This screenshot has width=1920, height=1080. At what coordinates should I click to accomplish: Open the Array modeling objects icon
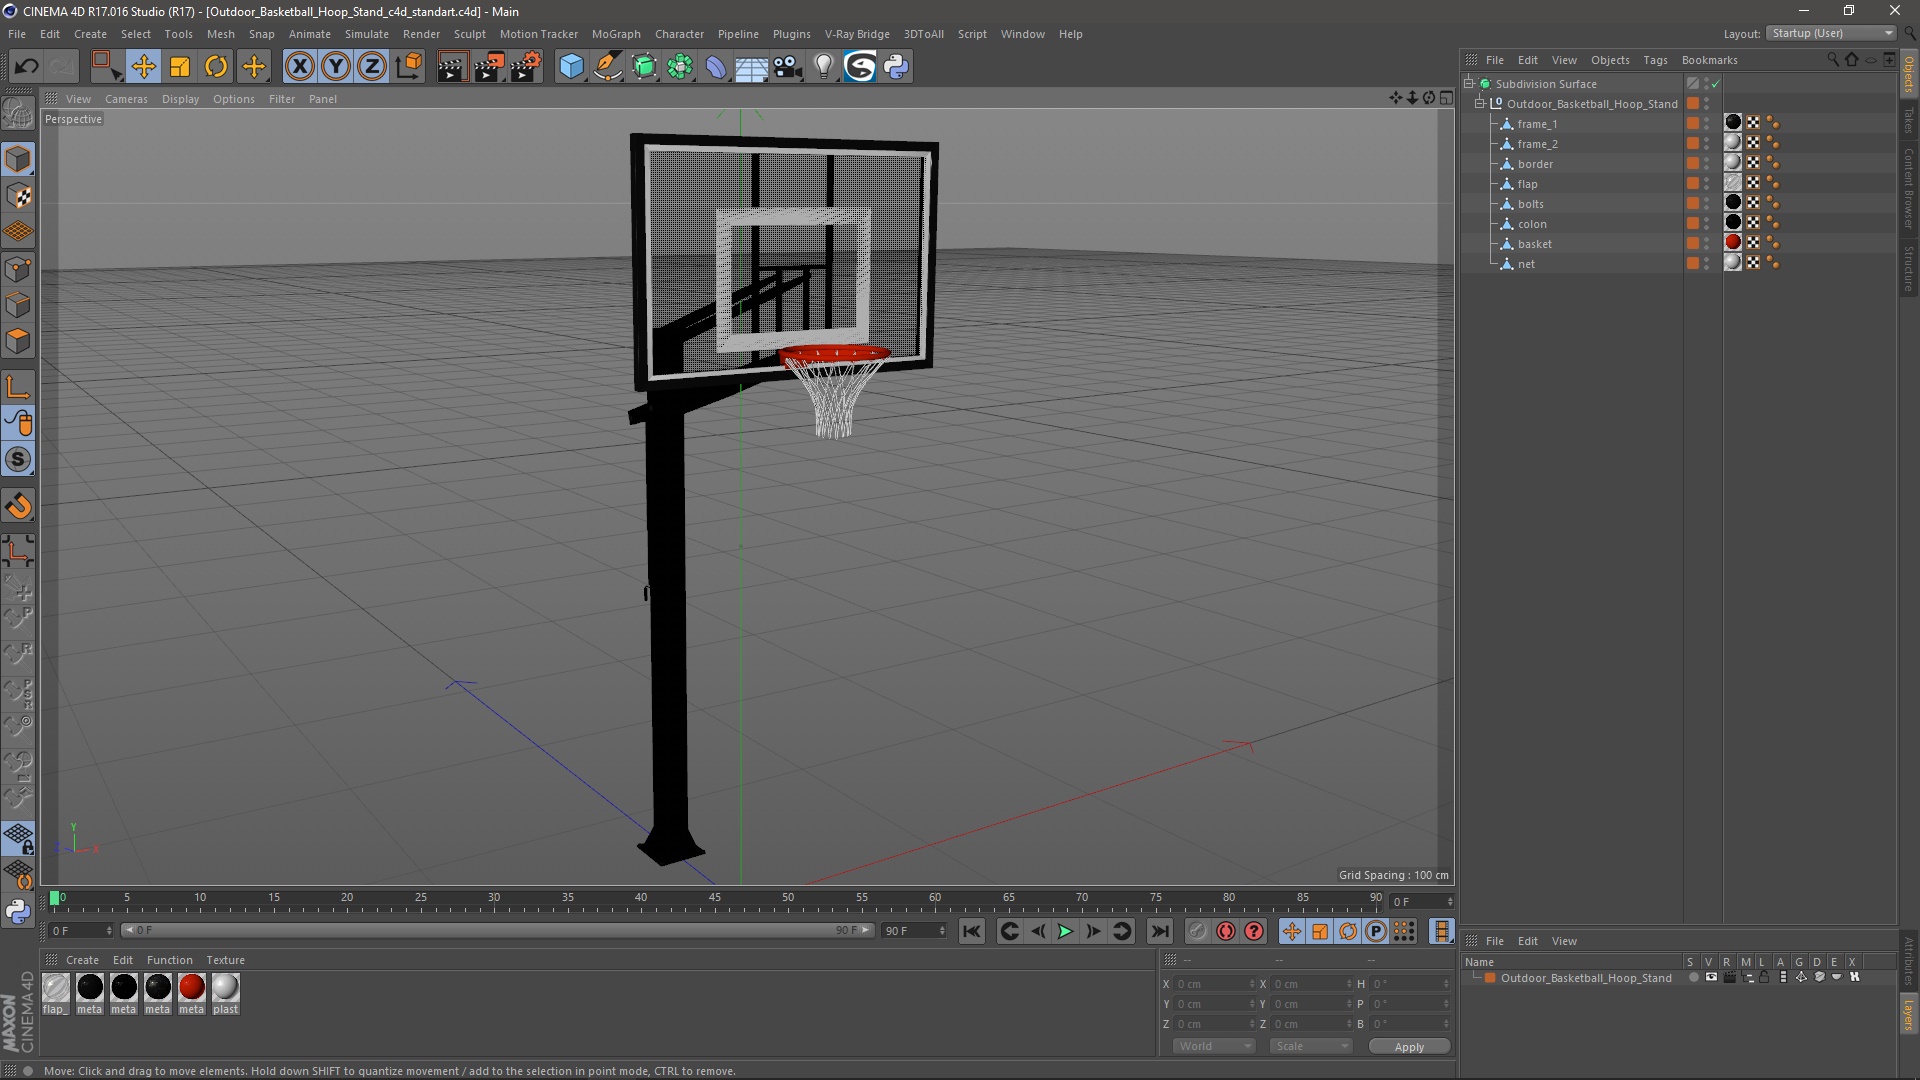pyautogui.click(x=680, y=67)
